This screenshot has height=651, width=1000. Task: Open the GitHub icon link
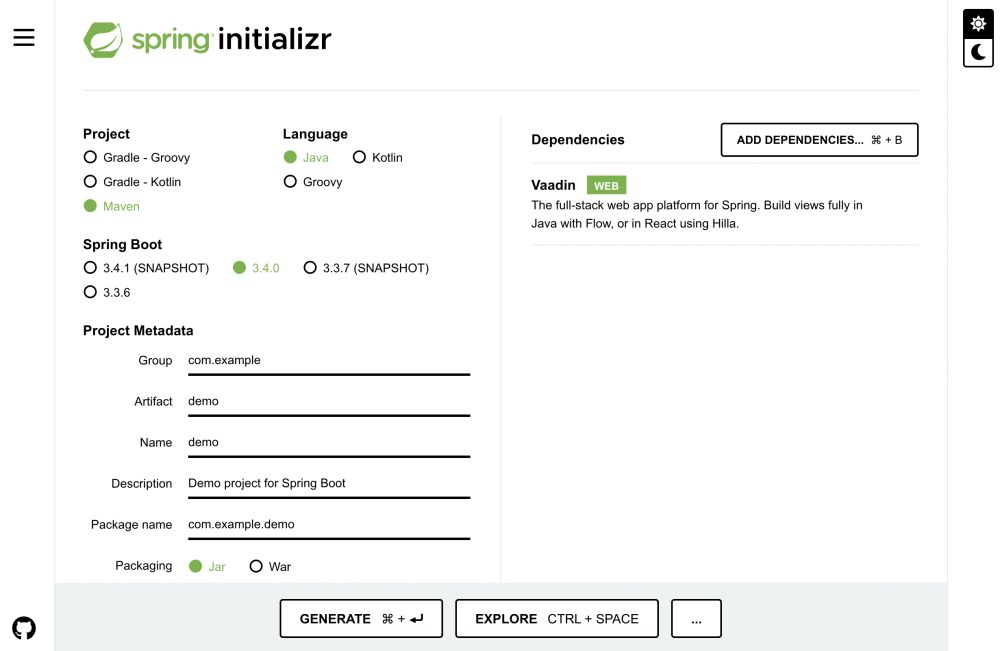pyautogui.click(x=24, y=628)
